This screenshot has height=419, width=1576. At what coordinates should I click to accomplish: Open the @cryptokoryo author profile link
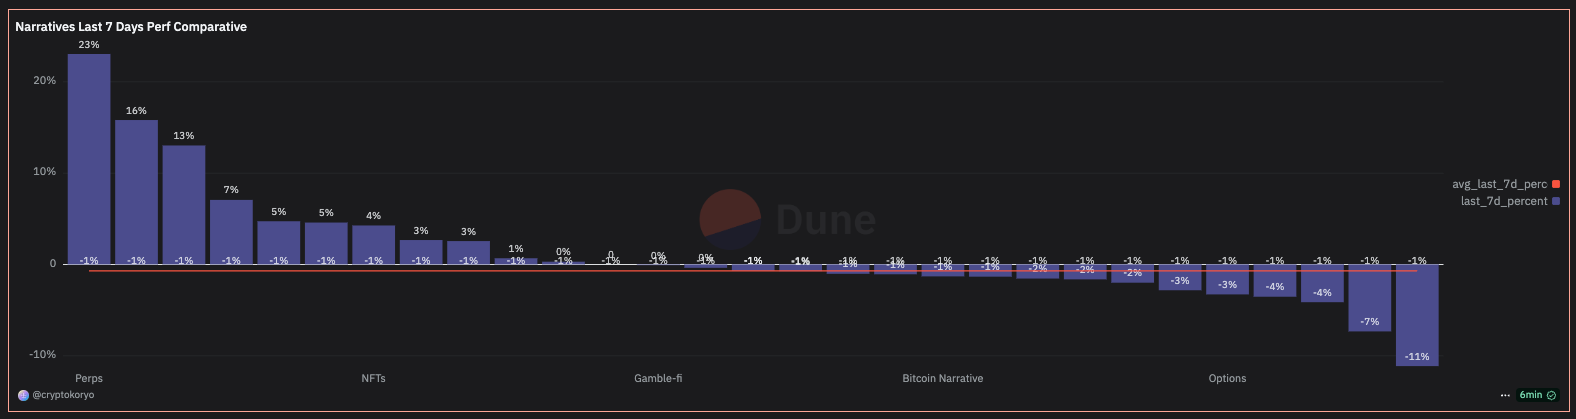(x=63, y=395)
